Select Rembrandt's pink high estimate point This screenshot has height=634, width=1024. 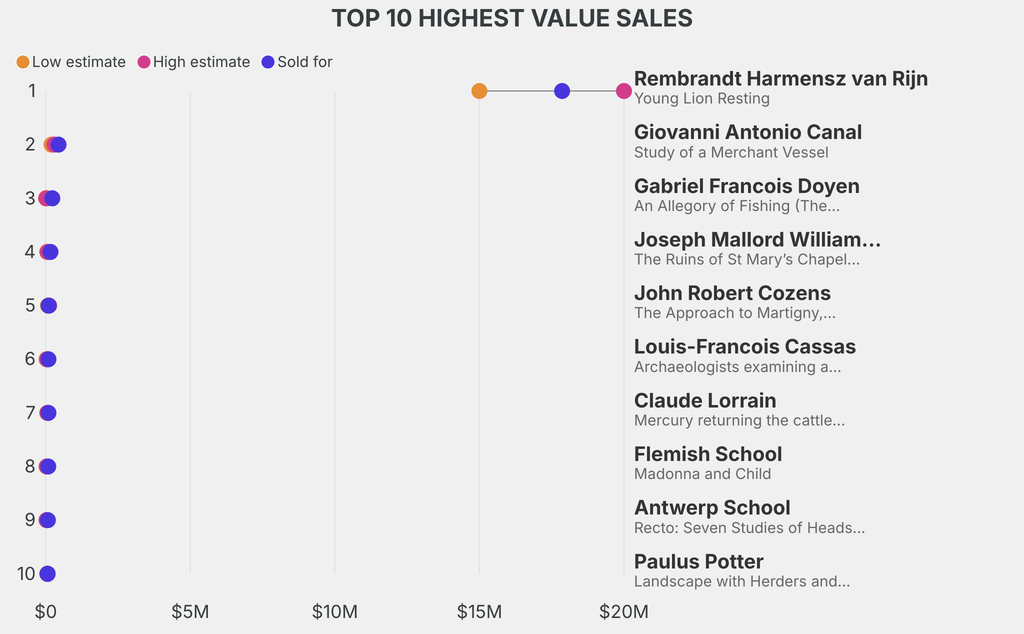click(624, 91)
